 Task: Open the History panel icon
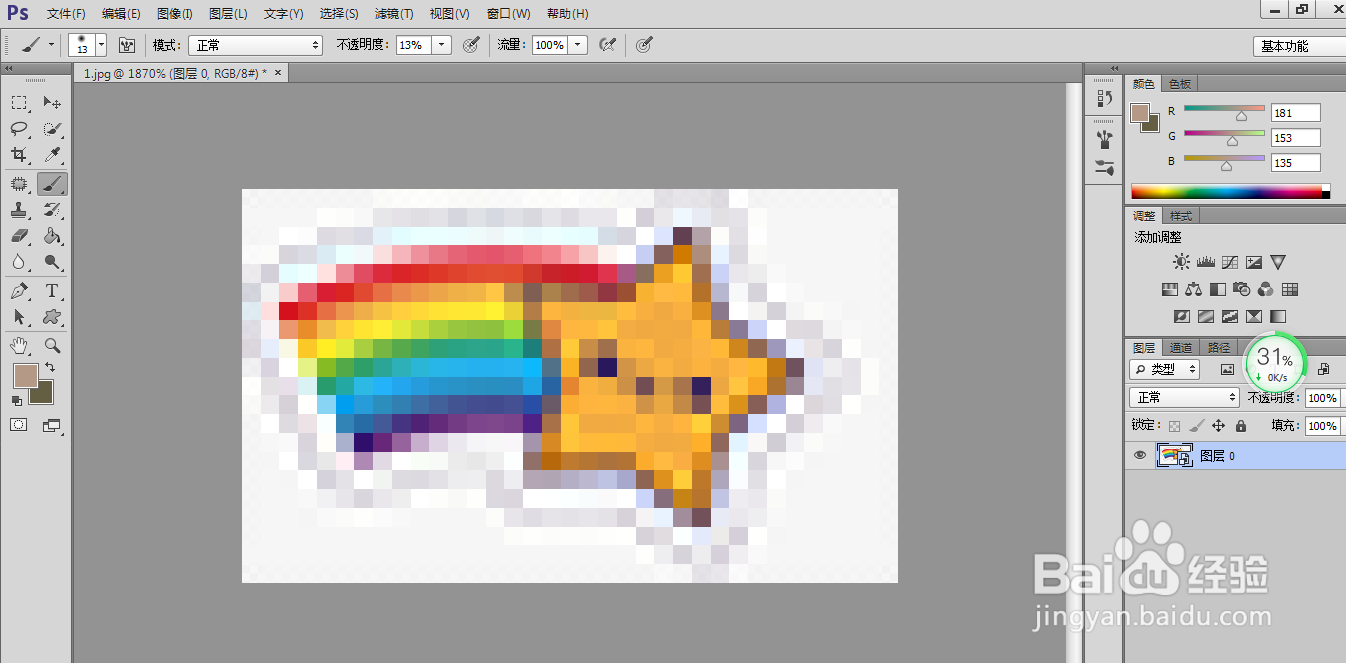coord(1104,98)
